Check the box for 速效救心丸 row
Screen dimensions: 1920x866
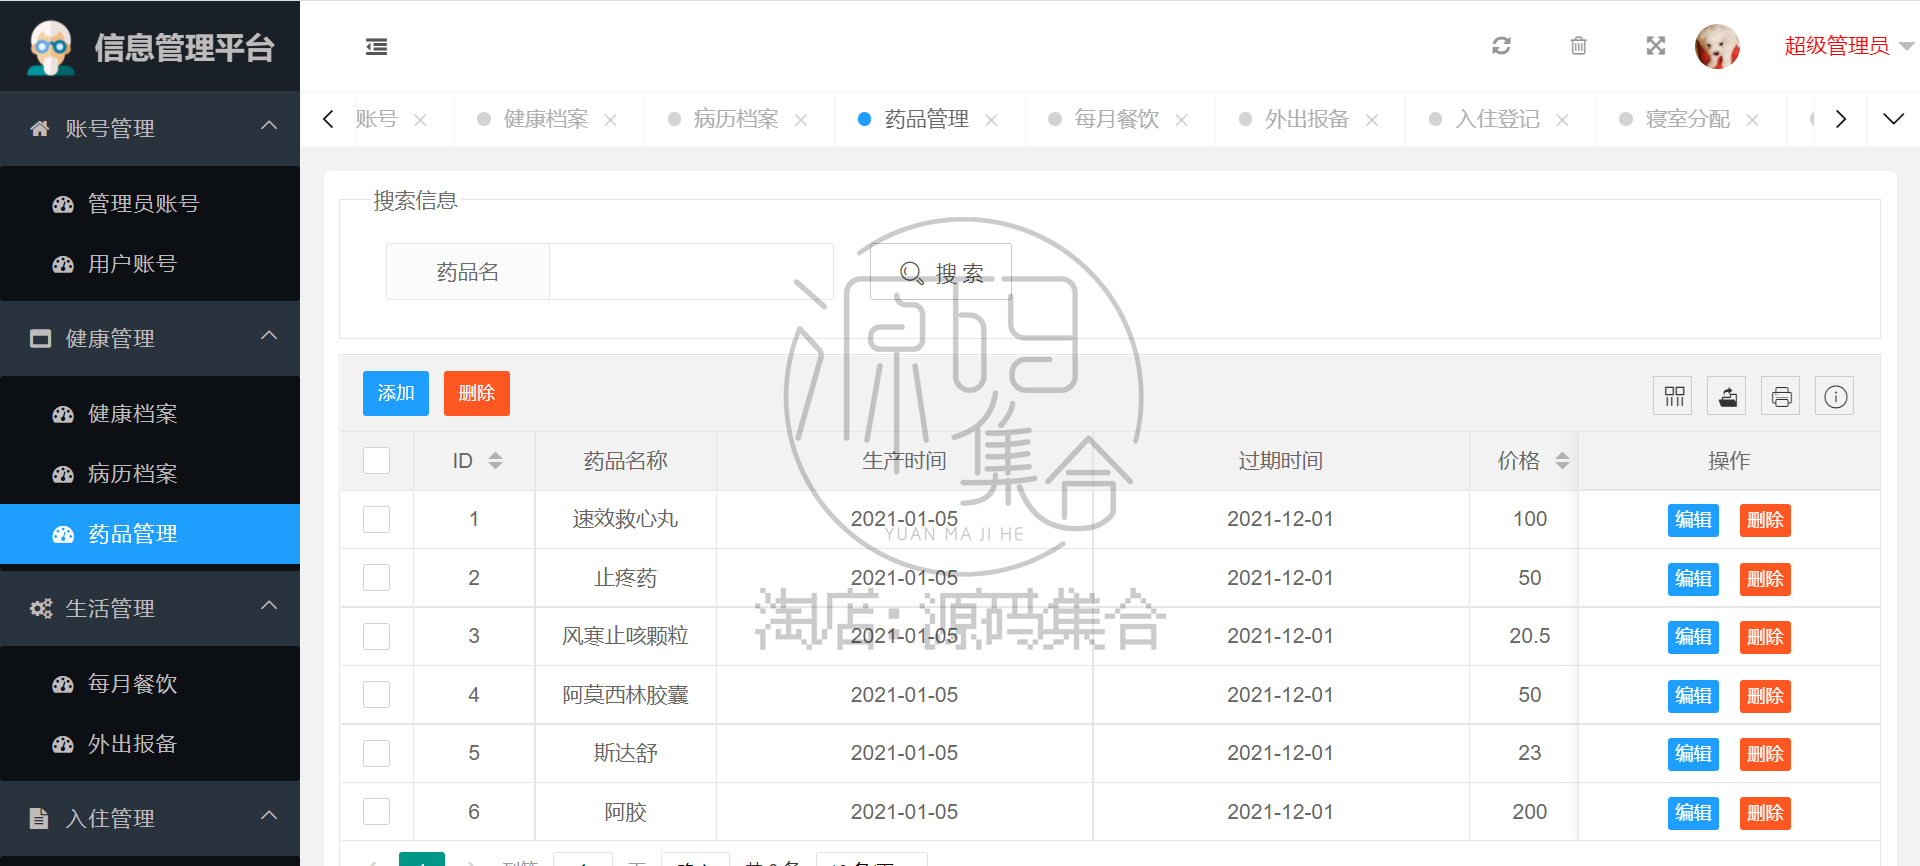[x=376, y=519]
